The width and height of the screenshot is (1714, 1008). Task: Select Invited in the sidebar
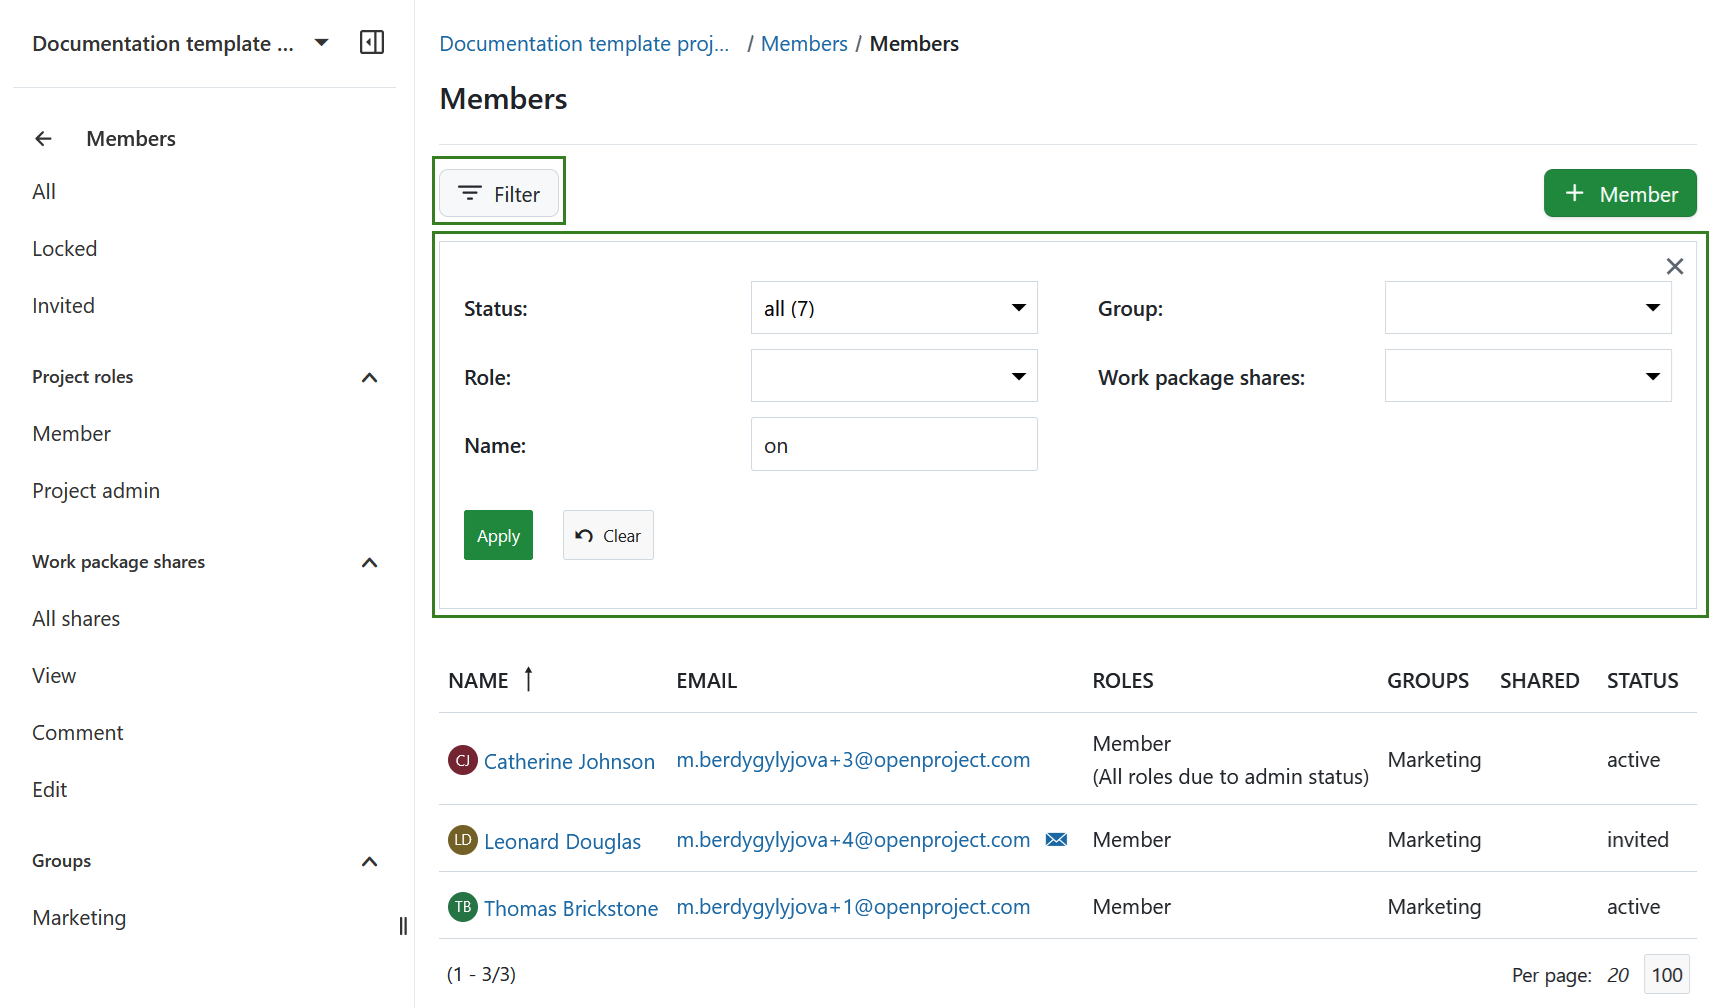coord(63,305)
